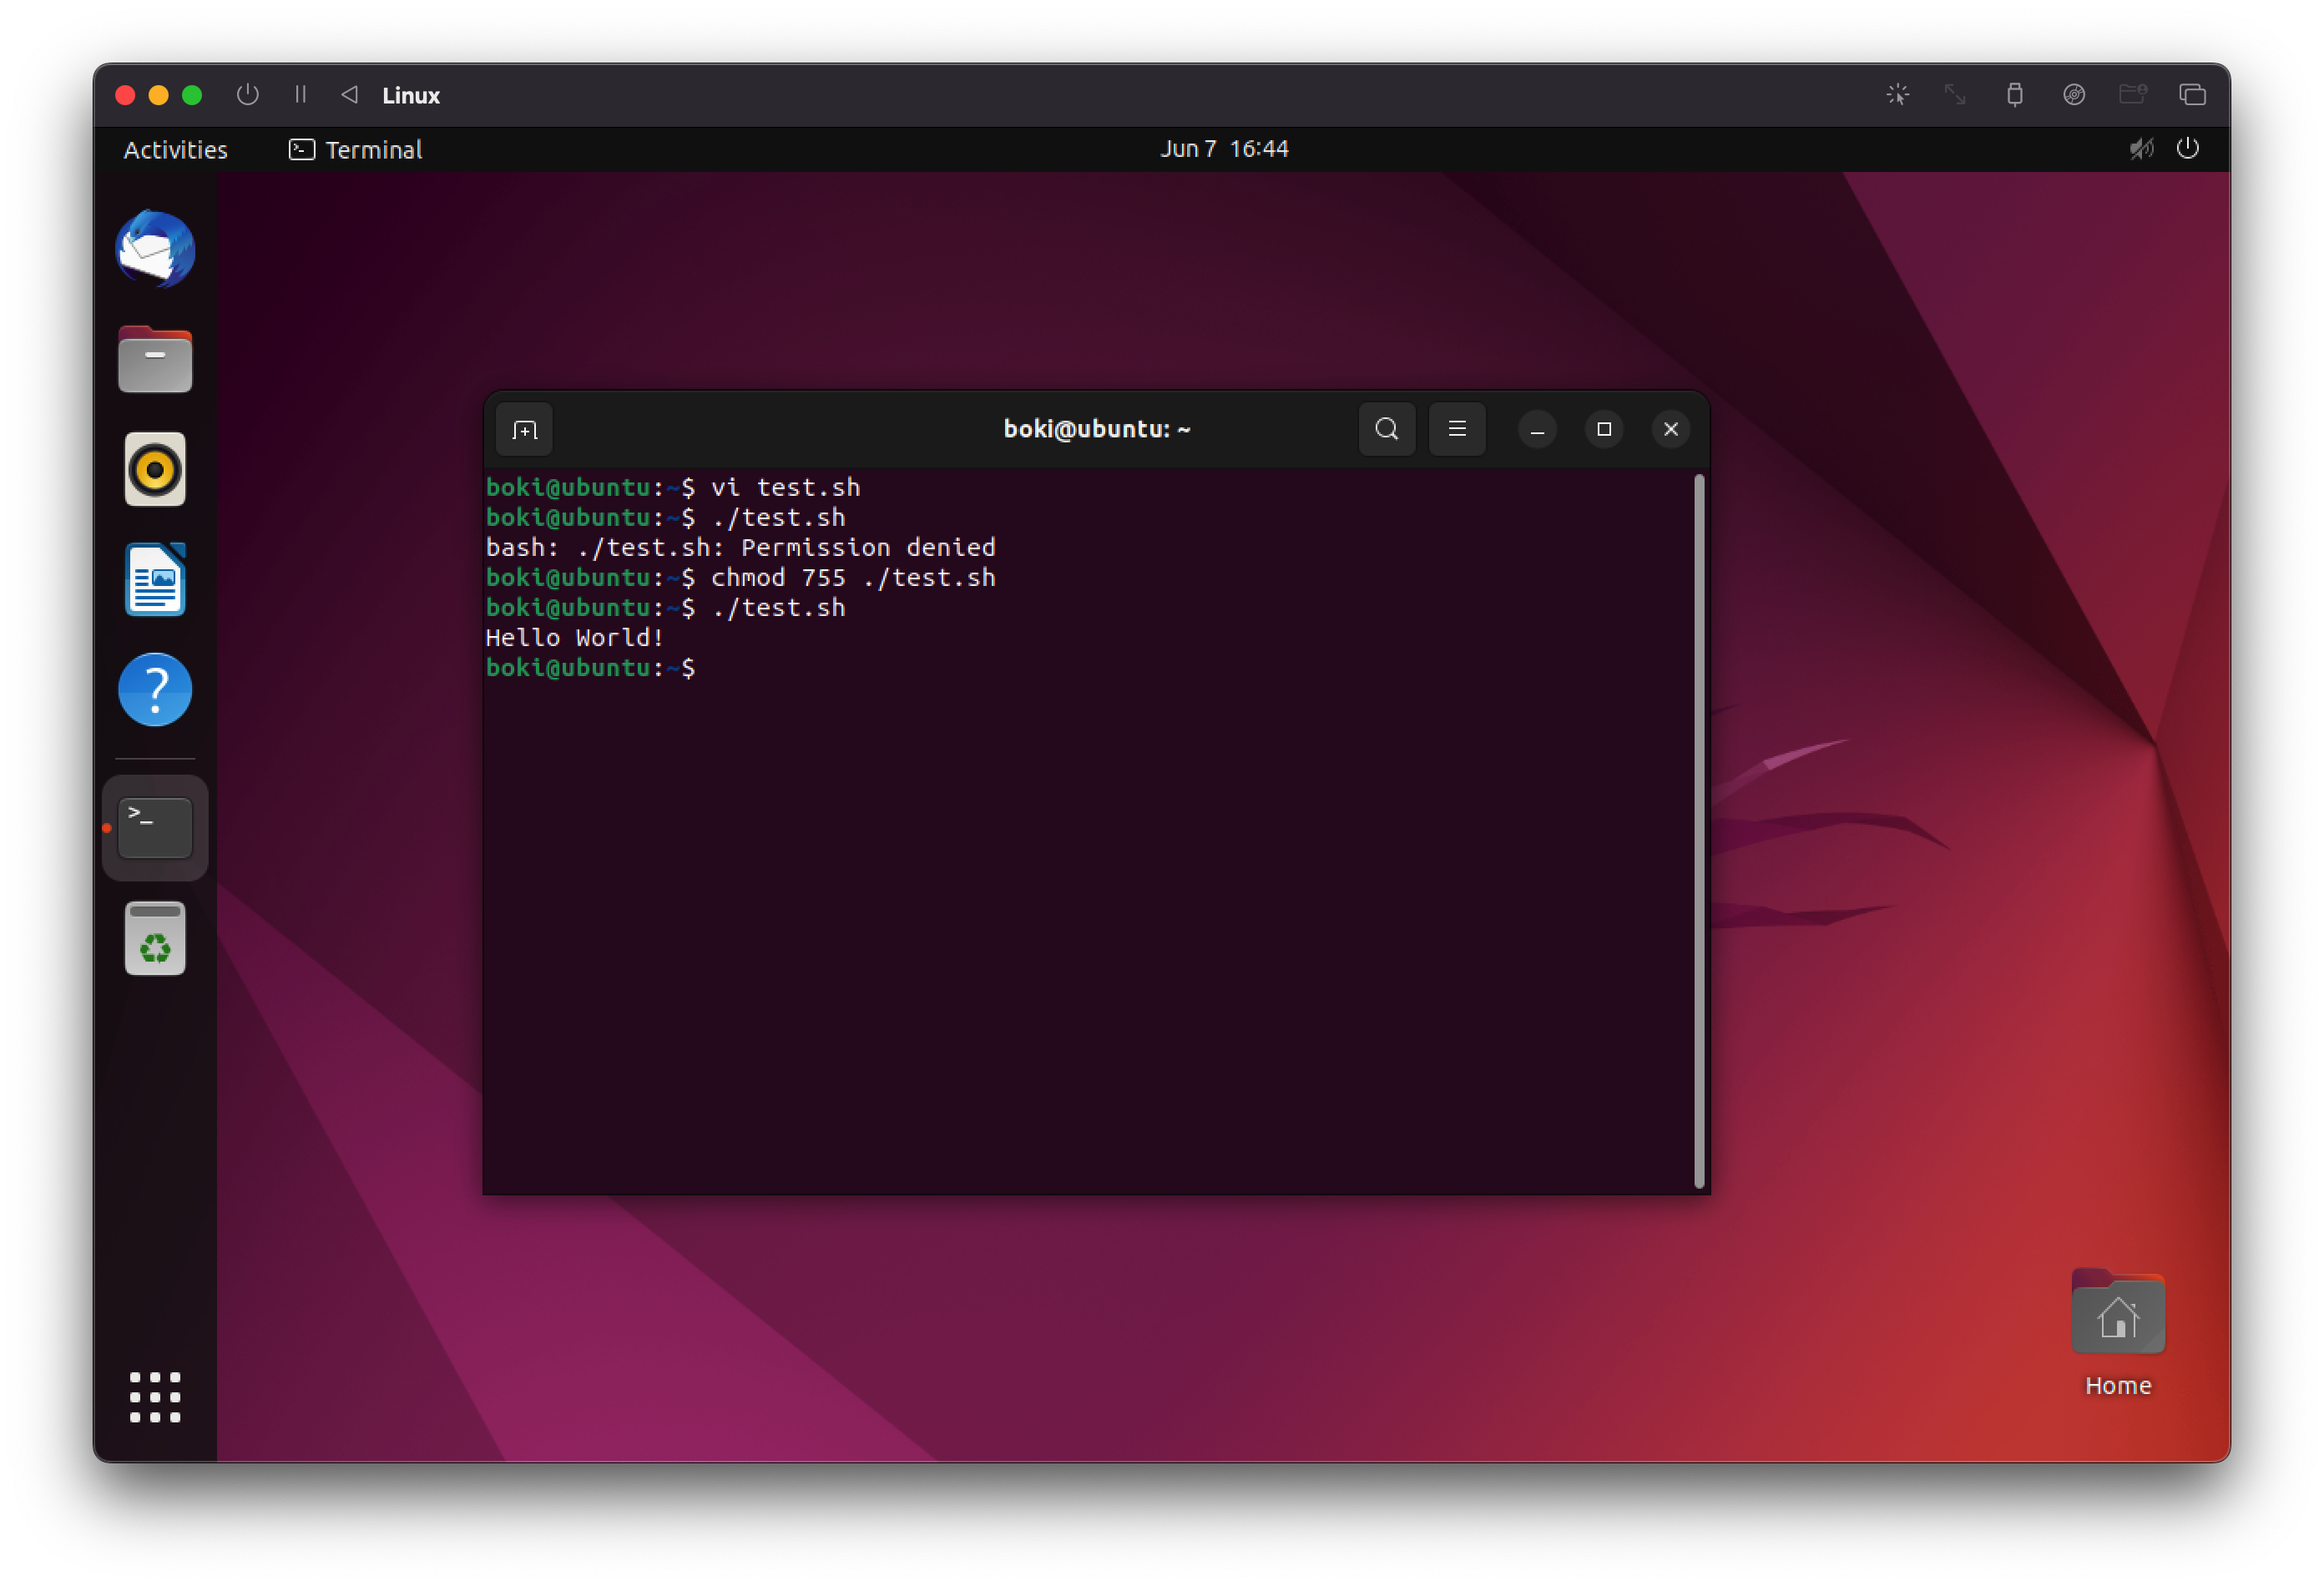Toggle the muted volume indicator

coord(2140,149)
